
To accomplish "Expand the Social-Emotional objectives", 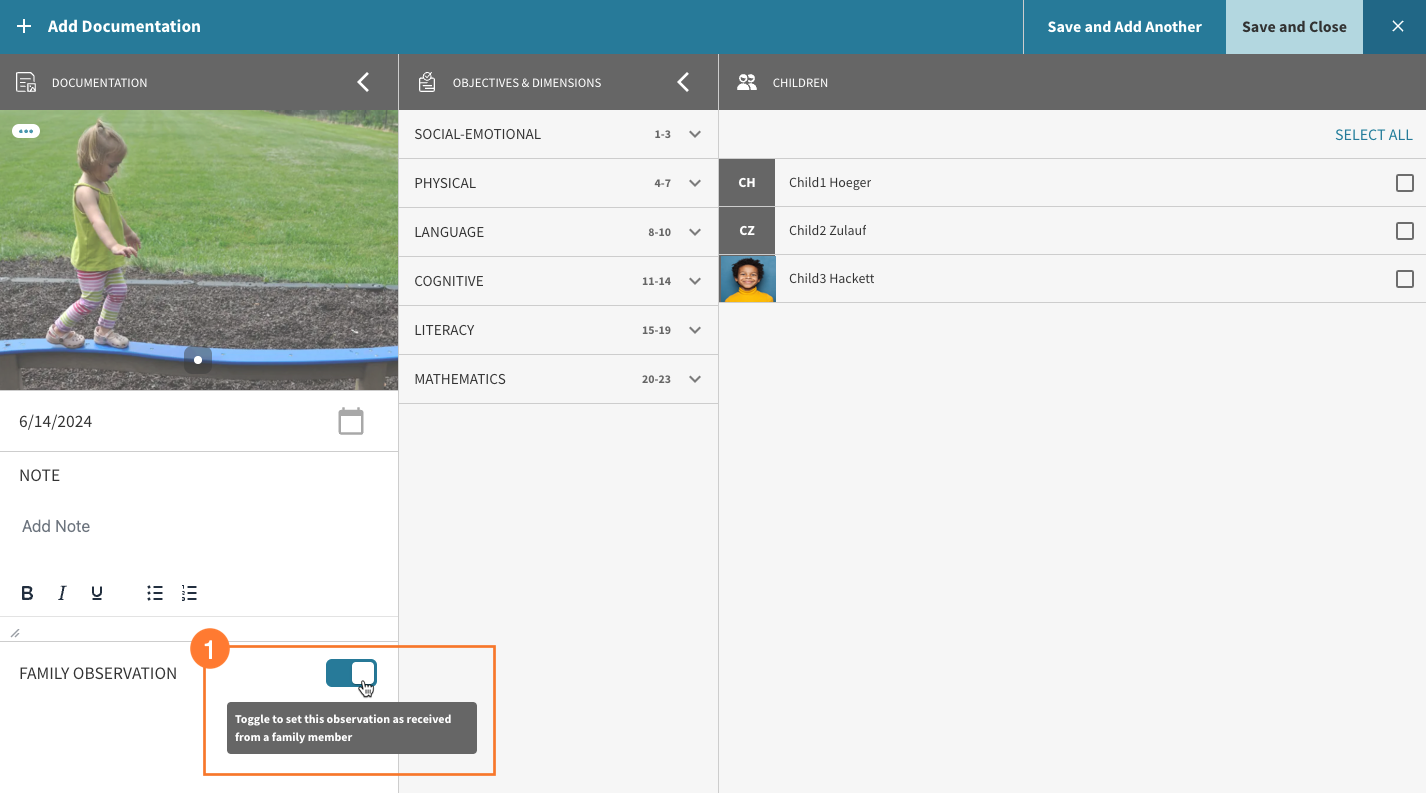I will tap(695, 134).
